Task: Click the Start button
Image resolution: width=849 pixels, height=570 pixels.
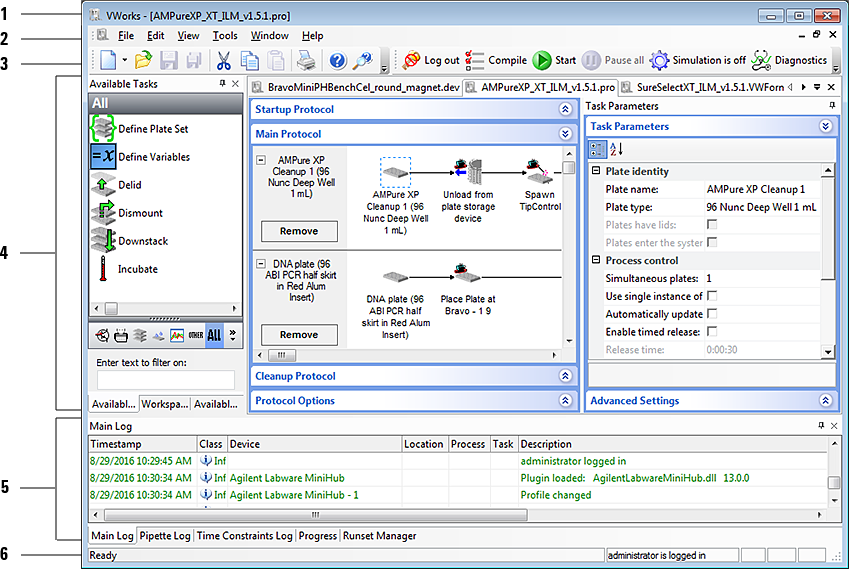Action: (x=554, y=60)
